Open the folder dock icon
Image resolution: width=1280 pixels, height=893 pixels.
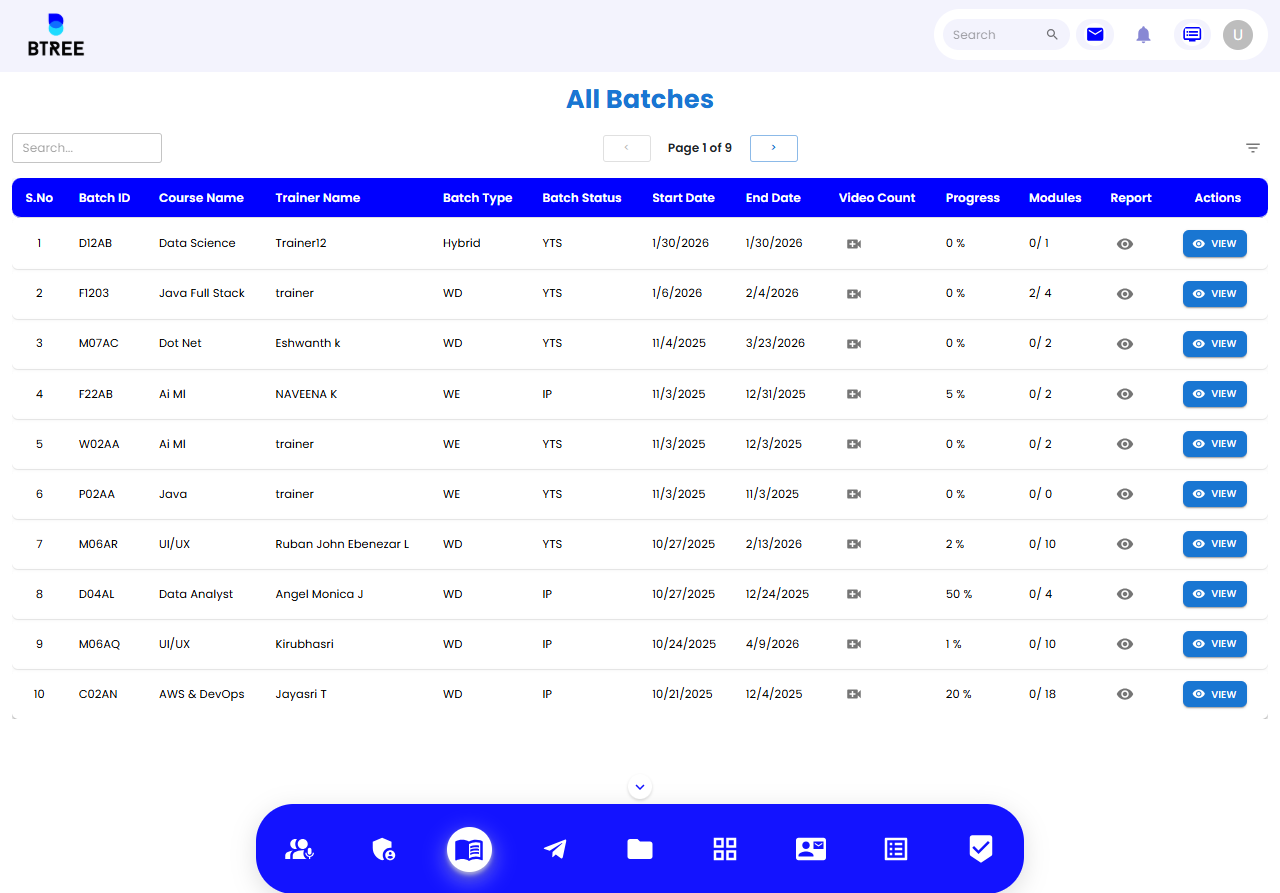point(640,849)
